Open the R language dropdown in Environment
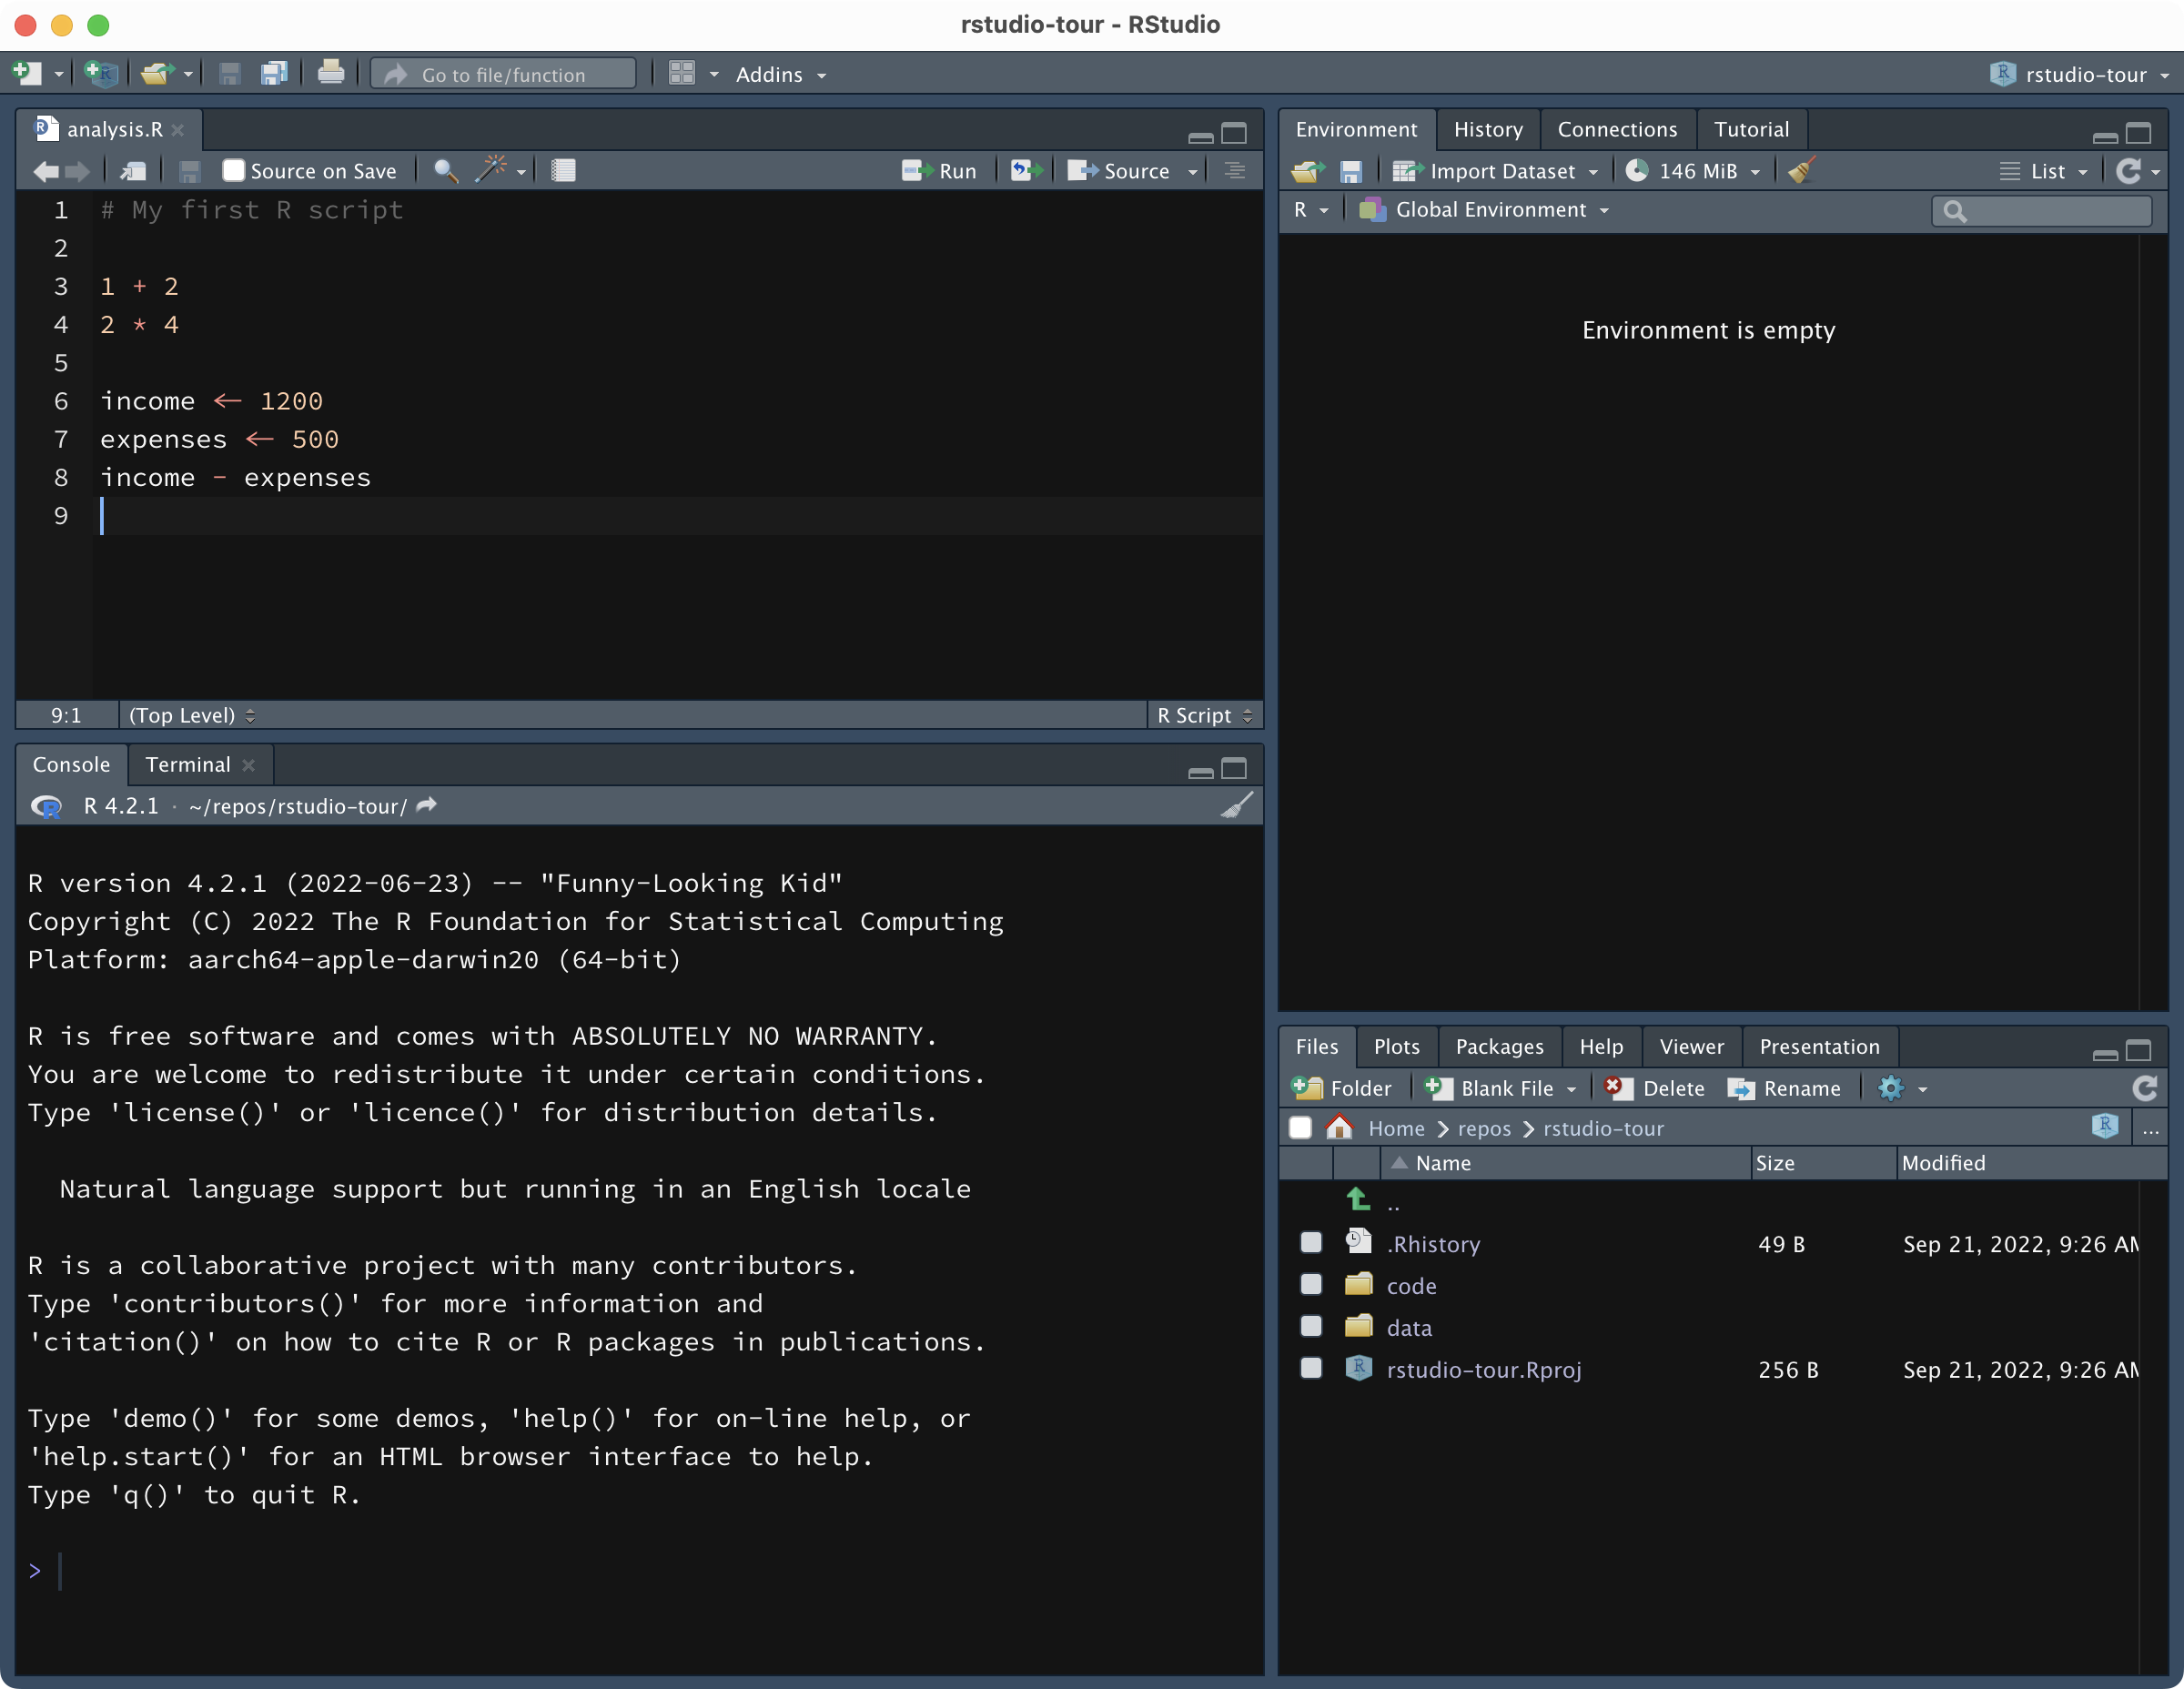This screenshot has height=1689, width=2184. tap(1311, 210)
